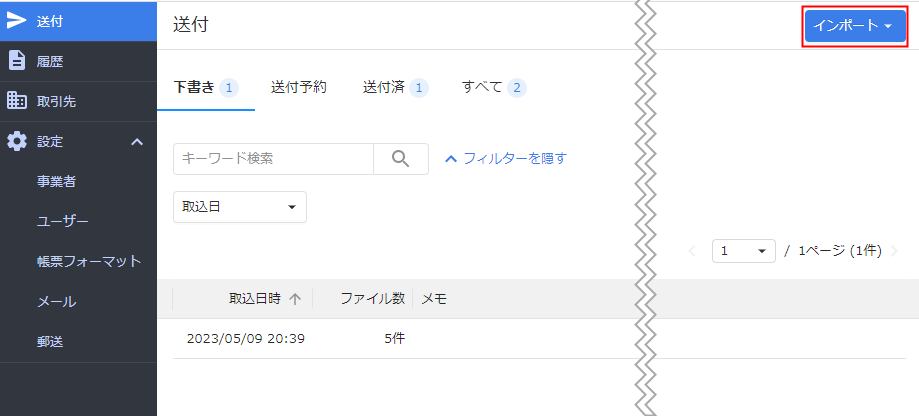Viewport: 919px width, 416px height.
Task: Click the magnifier search icon button
Action: click(x=401, y=159)
